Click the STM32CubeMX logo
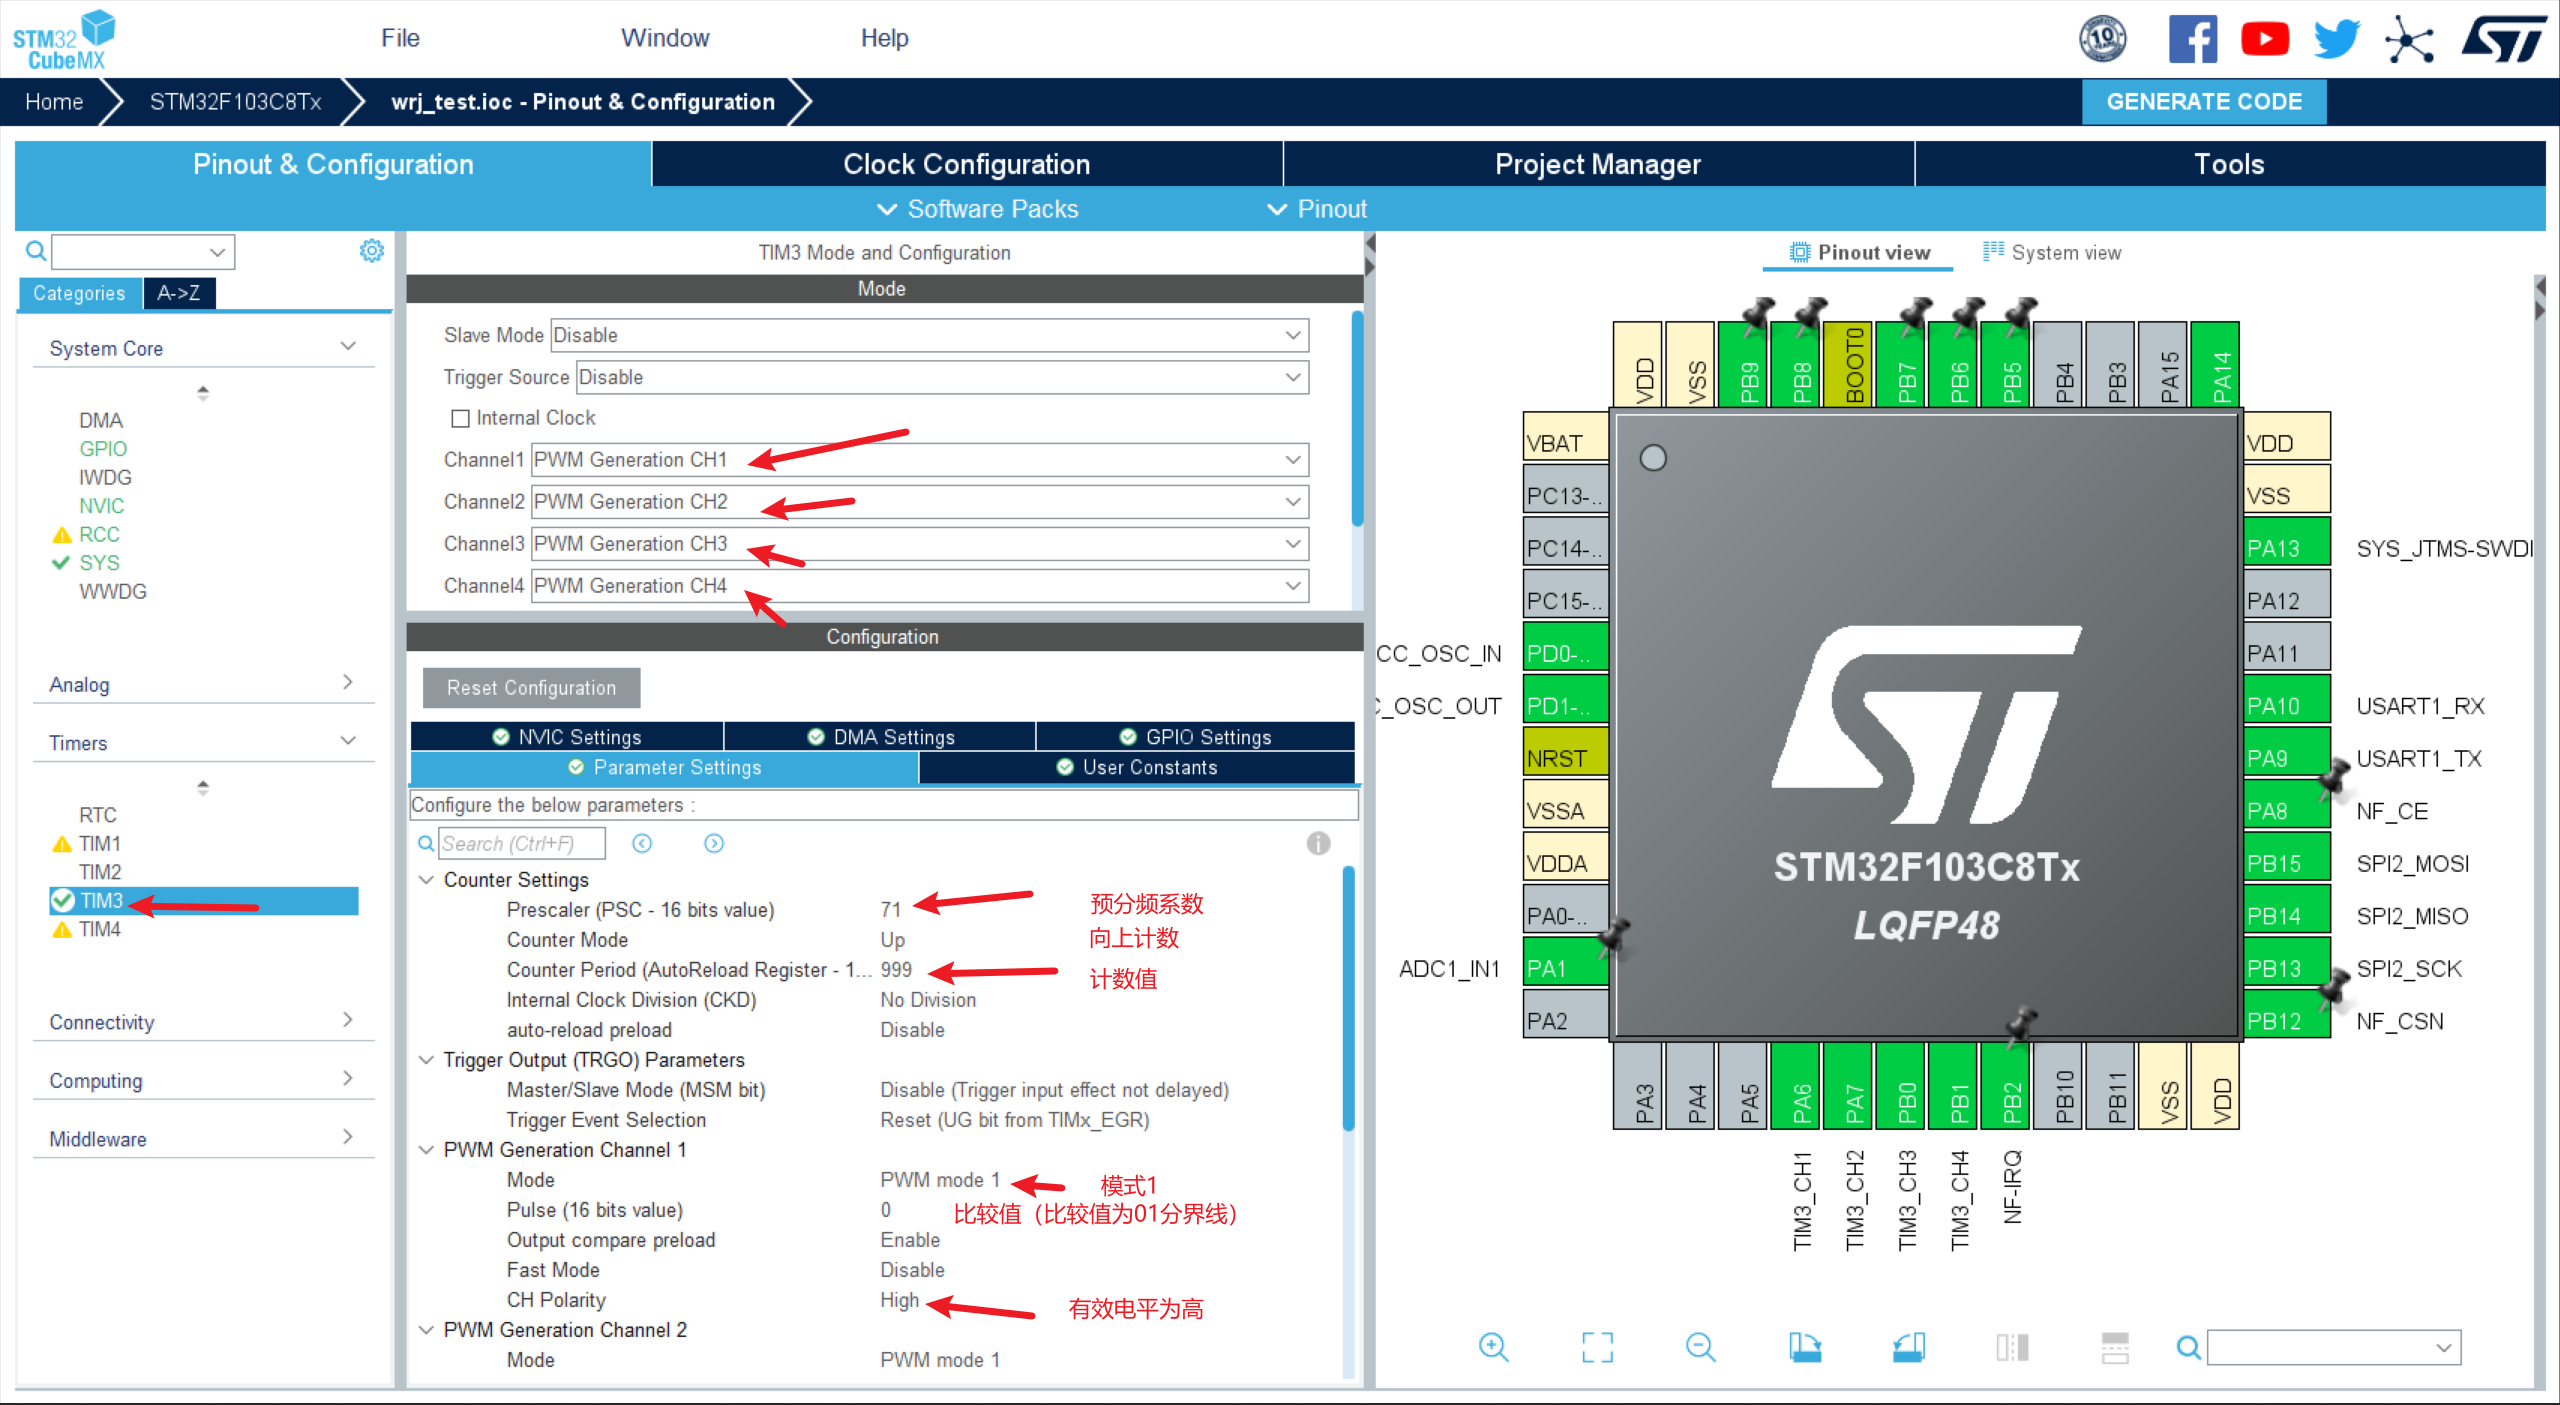The image size is (2560, 1405). point(64,39)
